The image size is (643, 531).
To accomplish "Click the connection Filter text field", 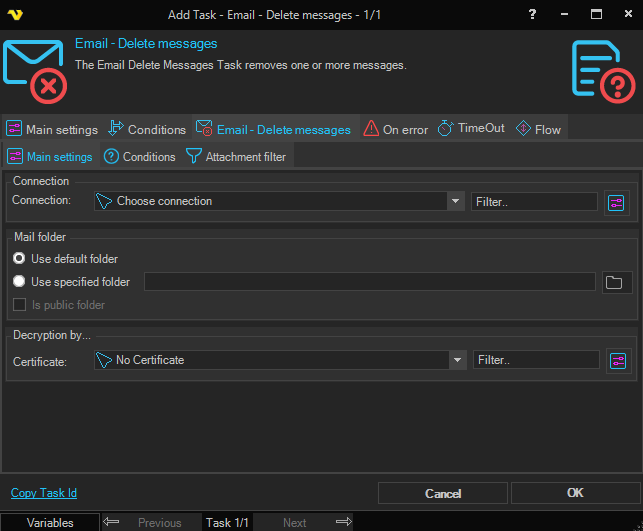I will point(534,202).
